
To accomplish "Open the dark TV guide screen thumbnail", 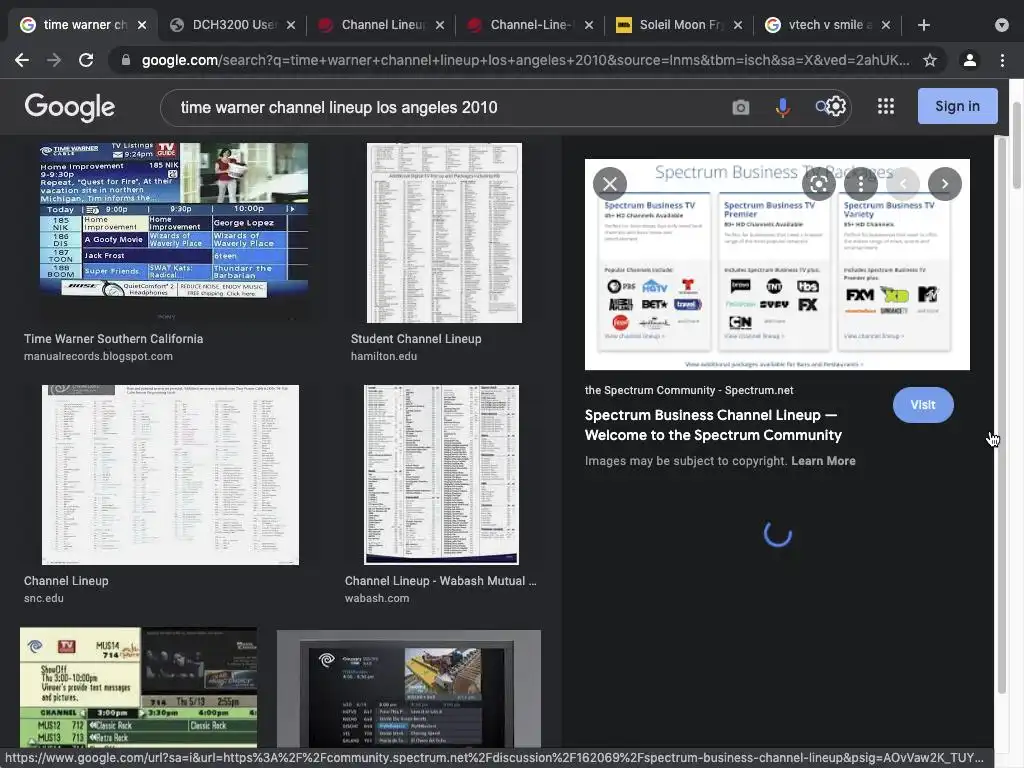I will click(409, 690).
